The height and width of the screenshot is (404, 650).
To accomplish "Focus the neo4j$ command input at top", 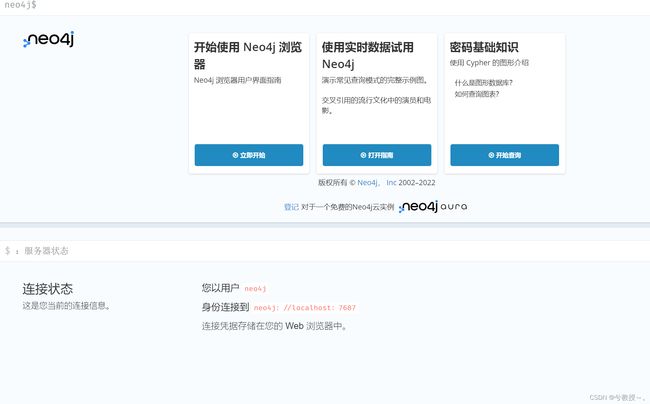I will 325,5.
